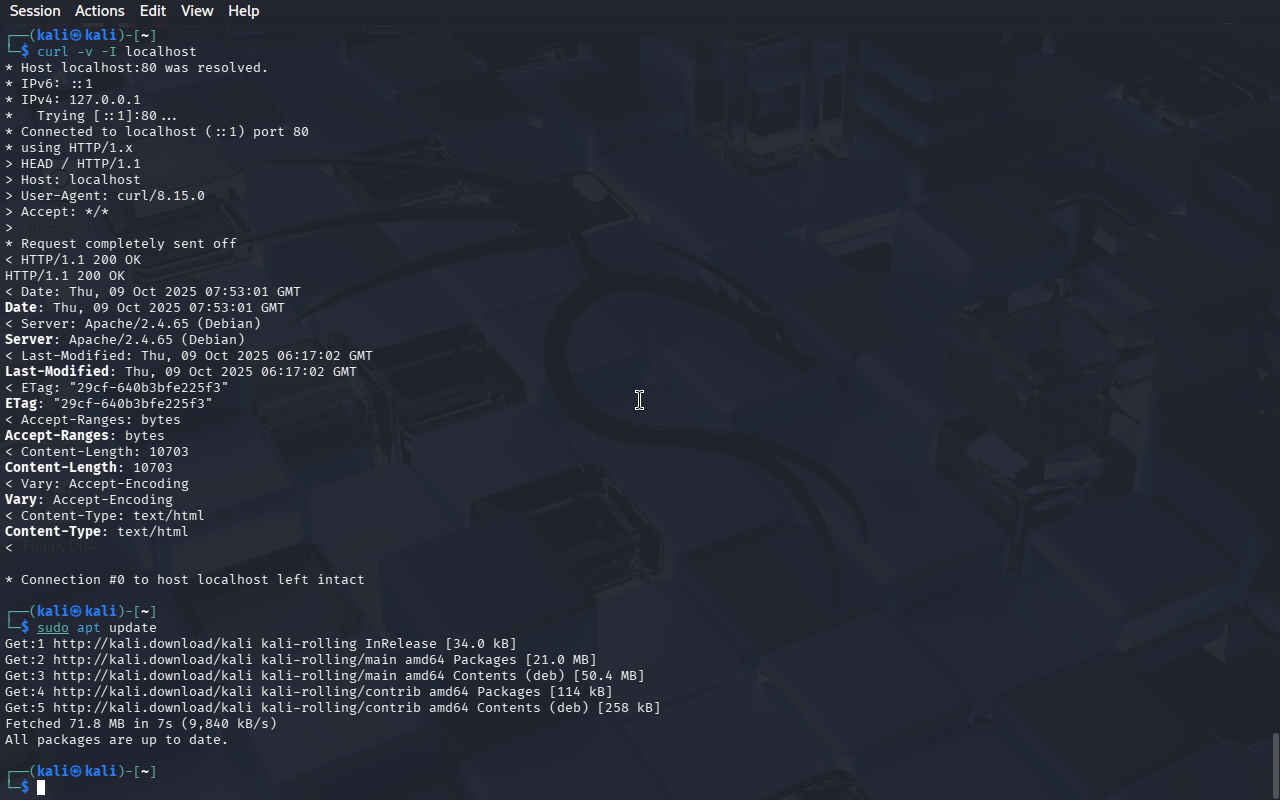Open the Edit menu
Screen dimensions: 1280x800
tap(153, 11)
